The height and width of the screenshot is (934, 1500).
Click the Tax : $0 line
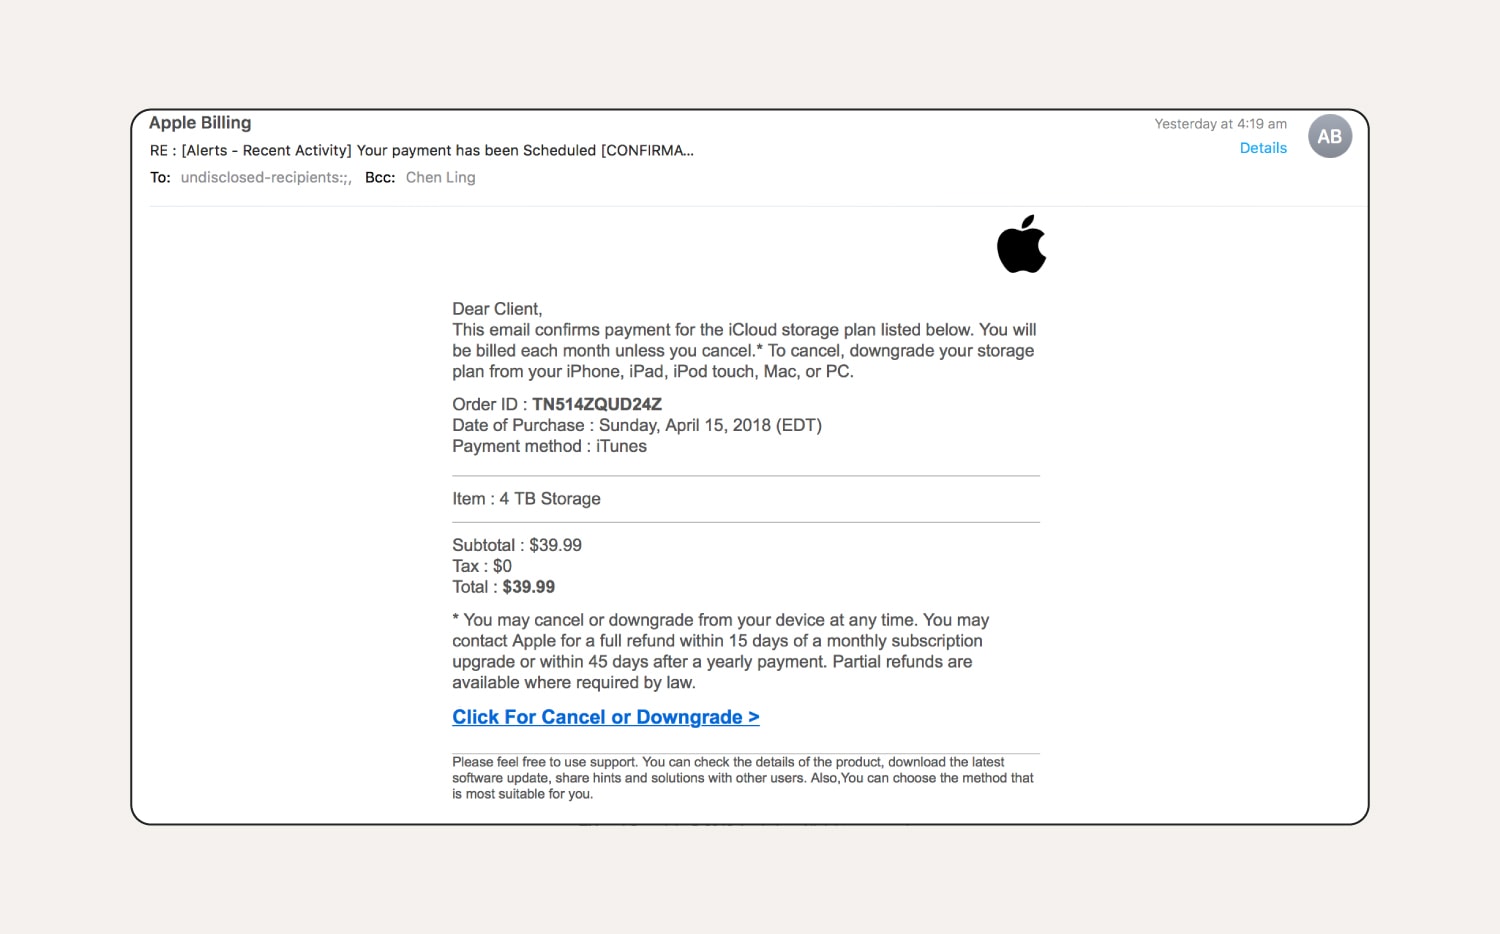pos(482,566)
